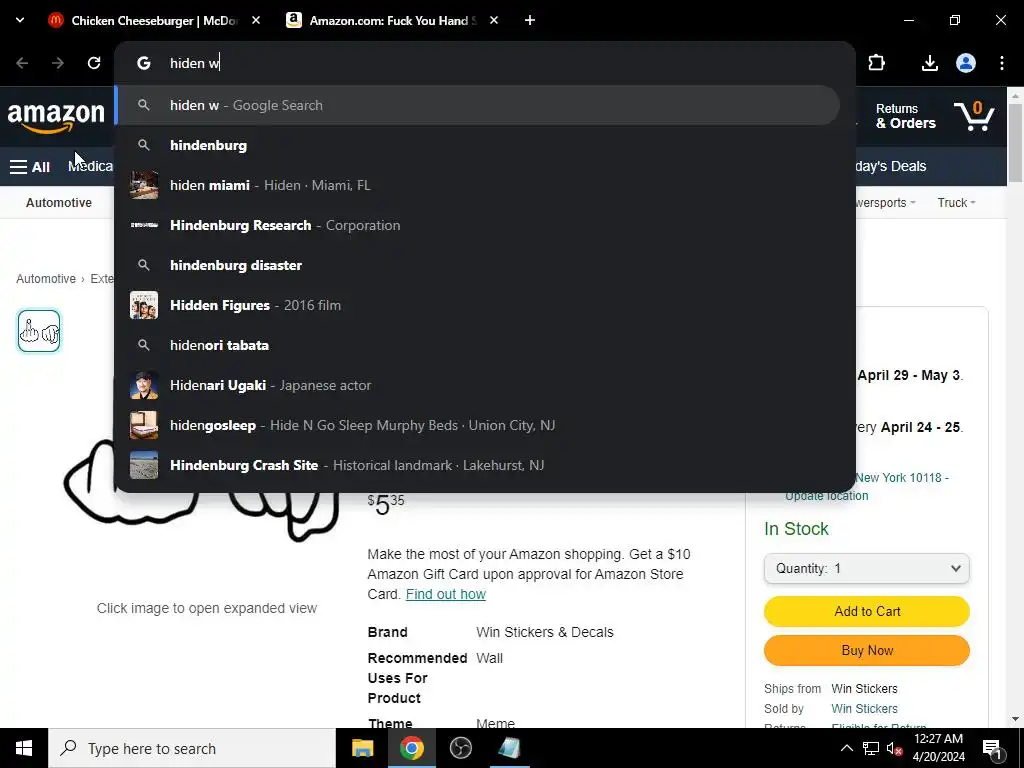Screen dimensions: 1024x768
Task: Open the 'Win Stickers' sold by link
Action: tap(864, 709)
